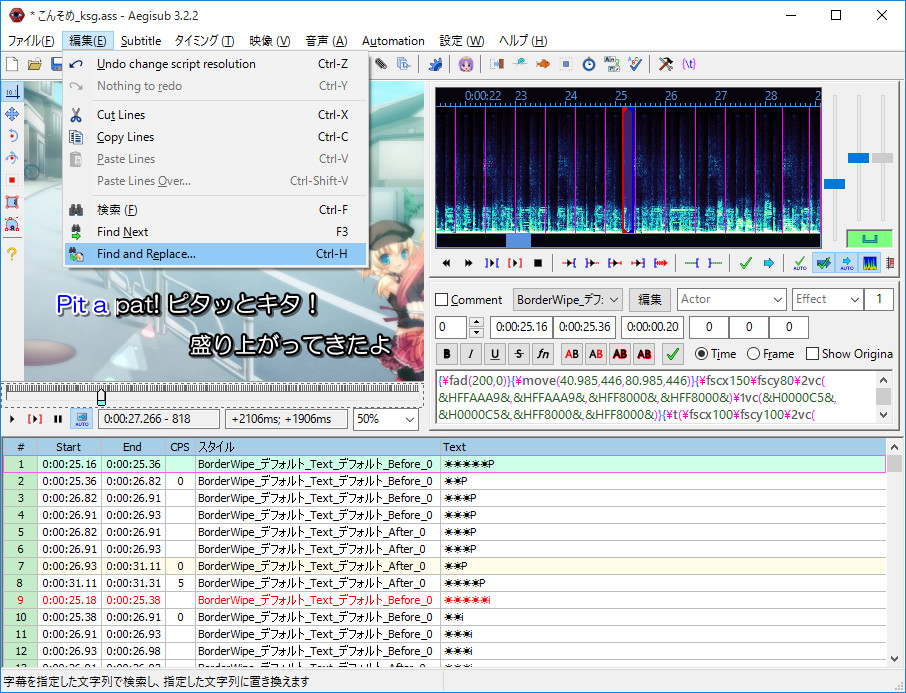Toggle italic formatting button
Viewport: 906px width, 693px height.
470,354
